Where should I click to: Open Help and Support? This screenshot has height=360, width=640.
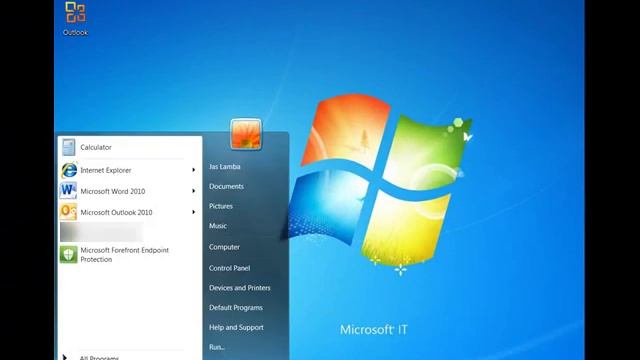click(x=236, y=327)
